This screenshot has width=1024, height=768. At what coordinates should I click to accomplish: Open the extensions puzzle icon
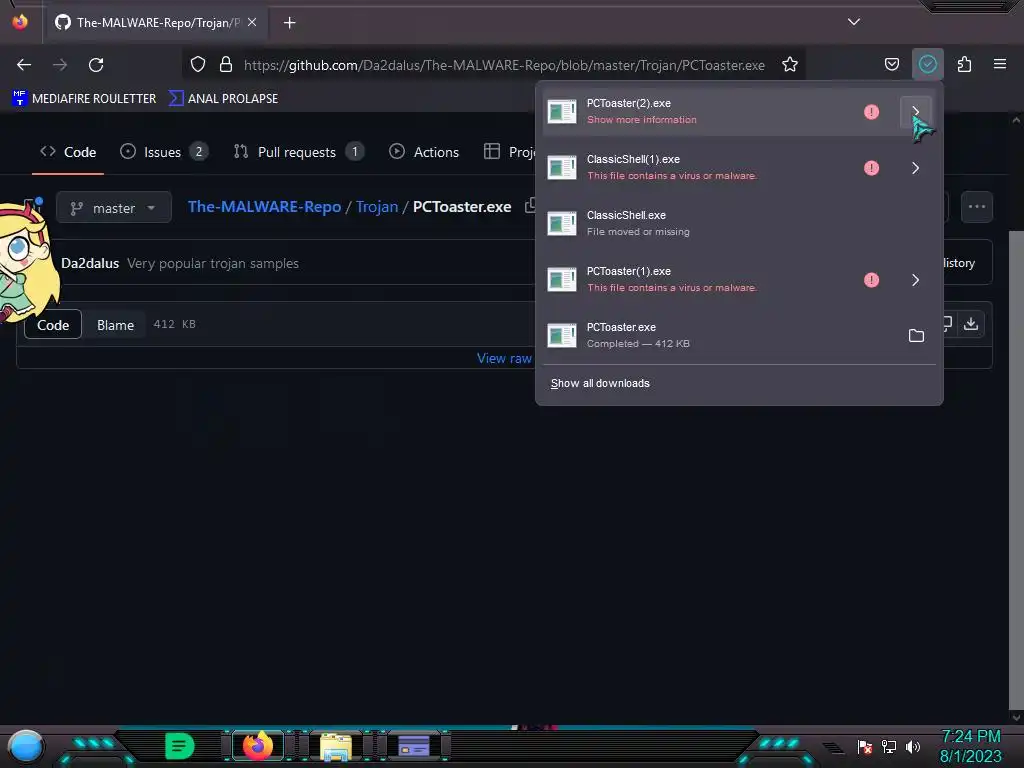coord(964,65)
